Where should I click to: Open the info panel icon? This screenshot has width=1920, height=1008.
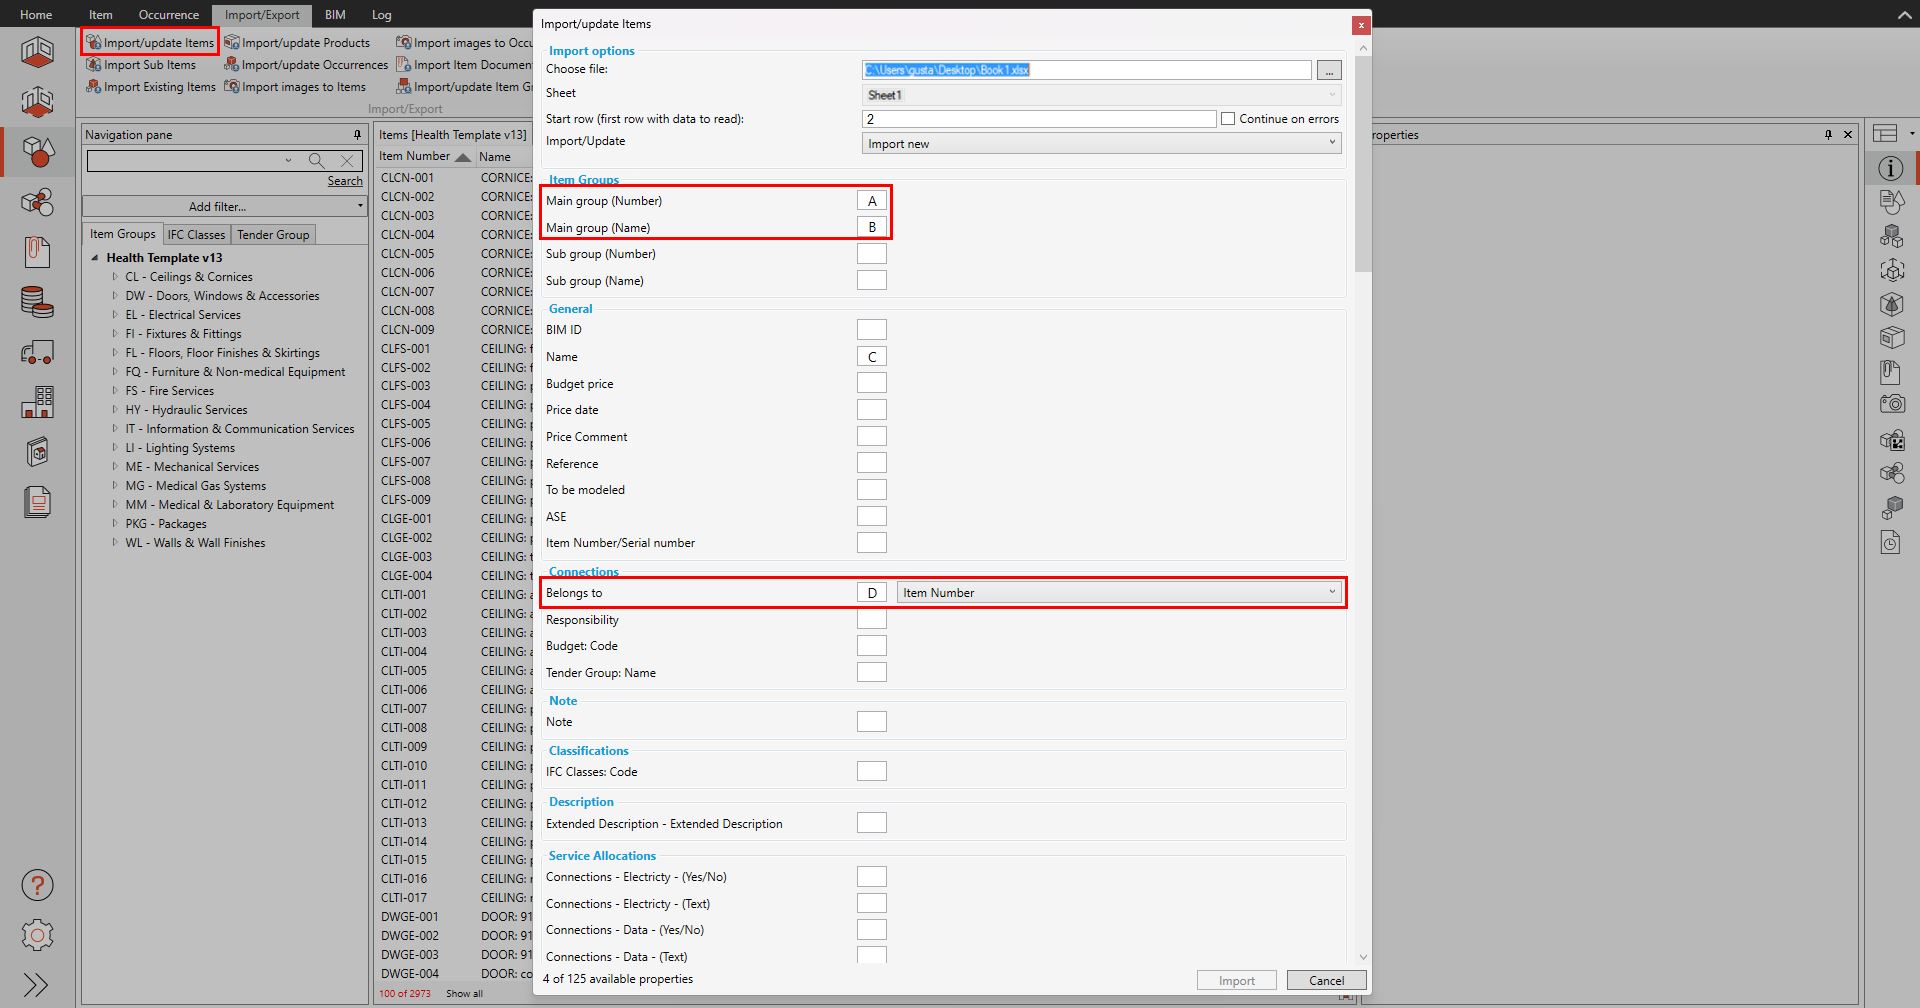click(1890, 168)
